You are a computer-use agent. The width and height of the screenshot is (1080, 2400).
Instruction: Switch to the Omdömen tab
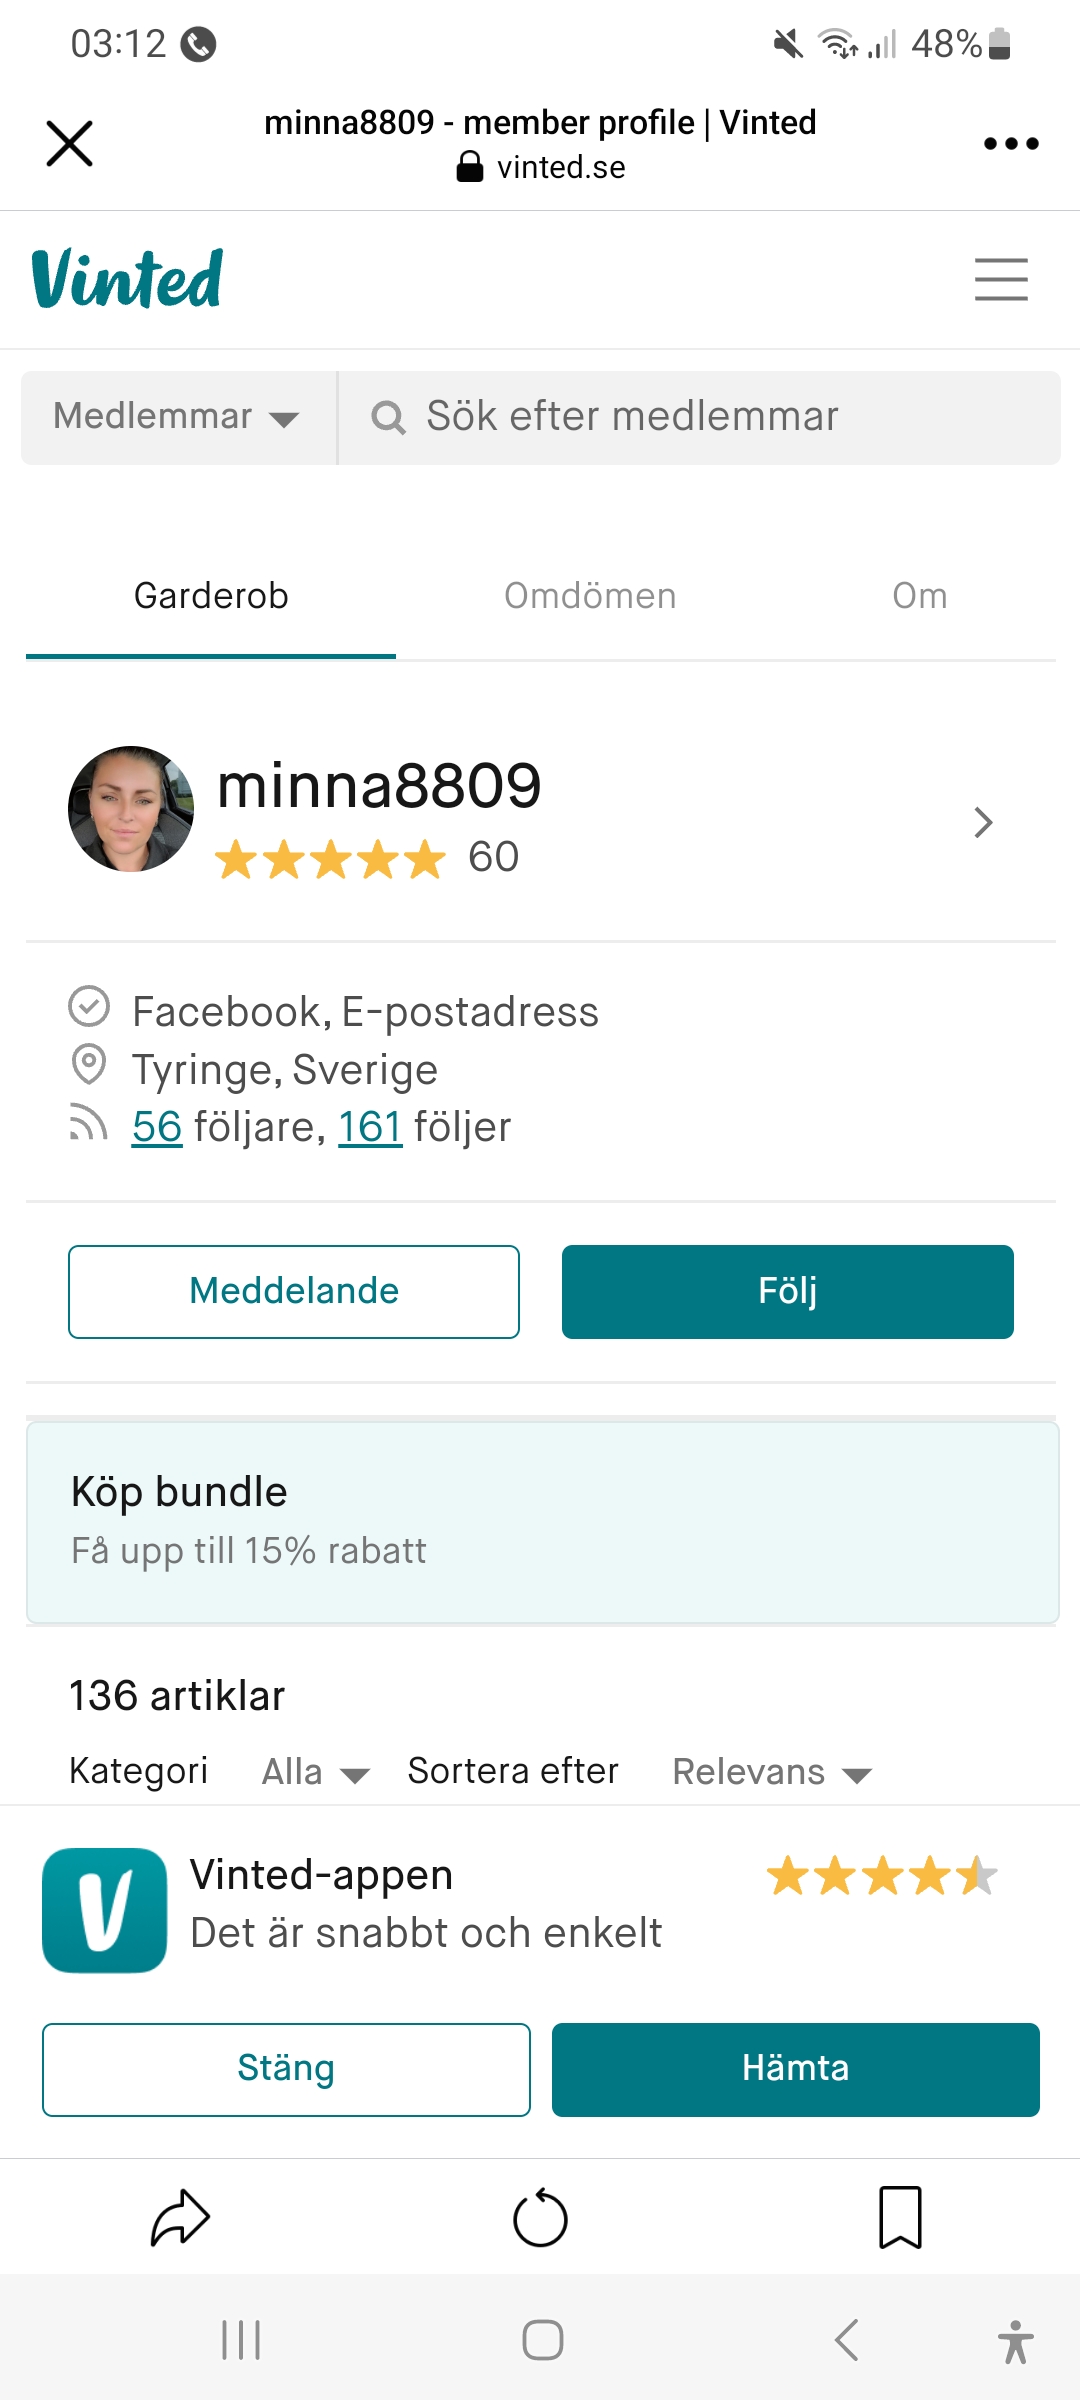pos(590,596)
